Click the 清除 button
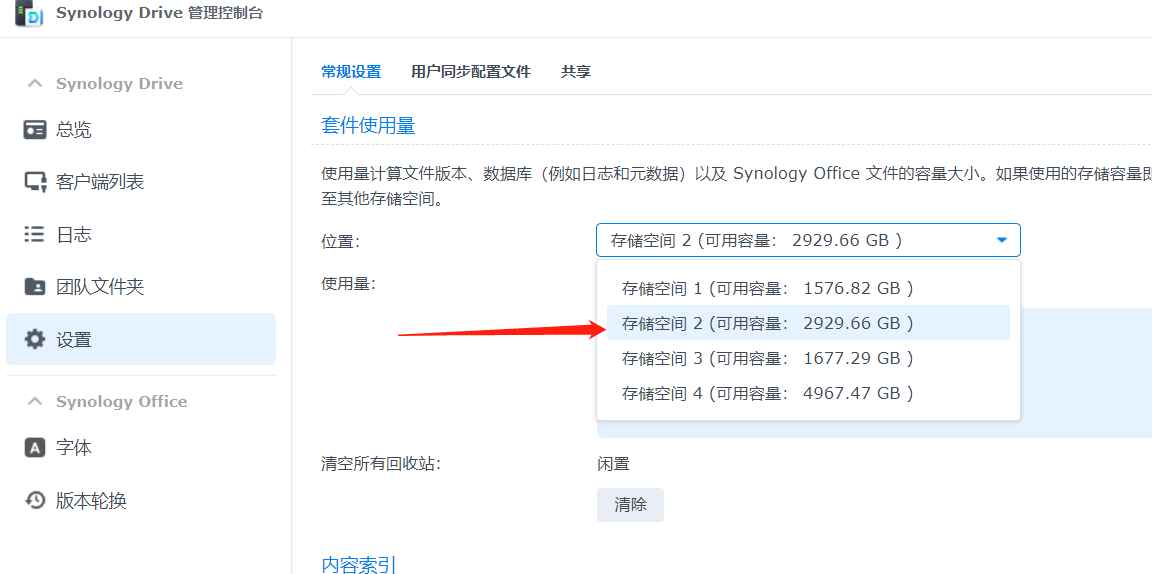 (x=630, y=505)
